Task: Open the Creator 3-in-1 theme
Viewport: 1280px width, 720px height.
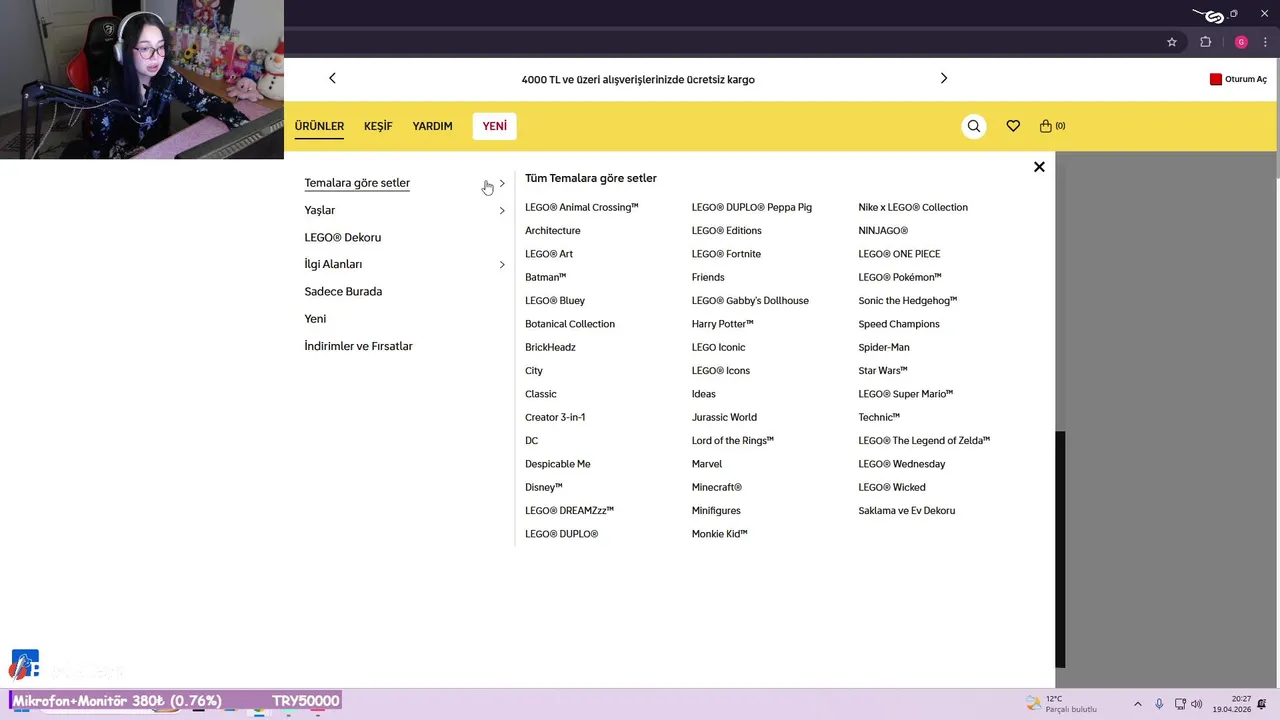Action: pos(555,417)
